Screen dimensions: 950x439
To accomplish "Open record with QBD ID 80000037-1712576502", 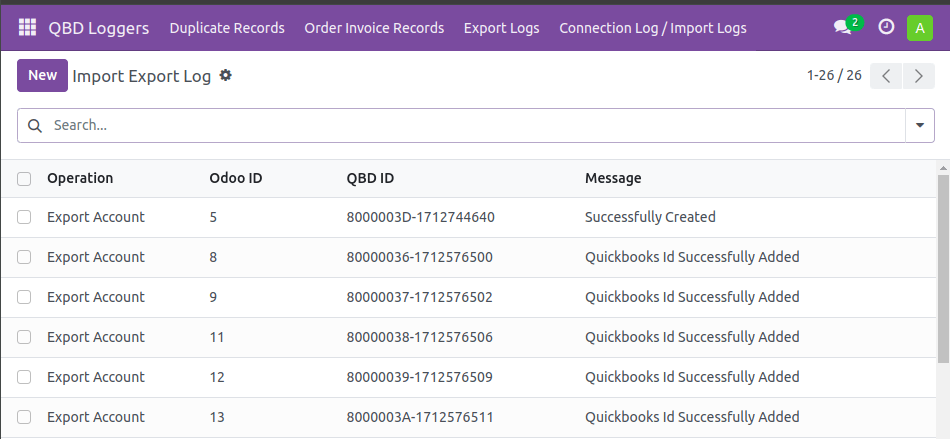I will coord(419,297).
